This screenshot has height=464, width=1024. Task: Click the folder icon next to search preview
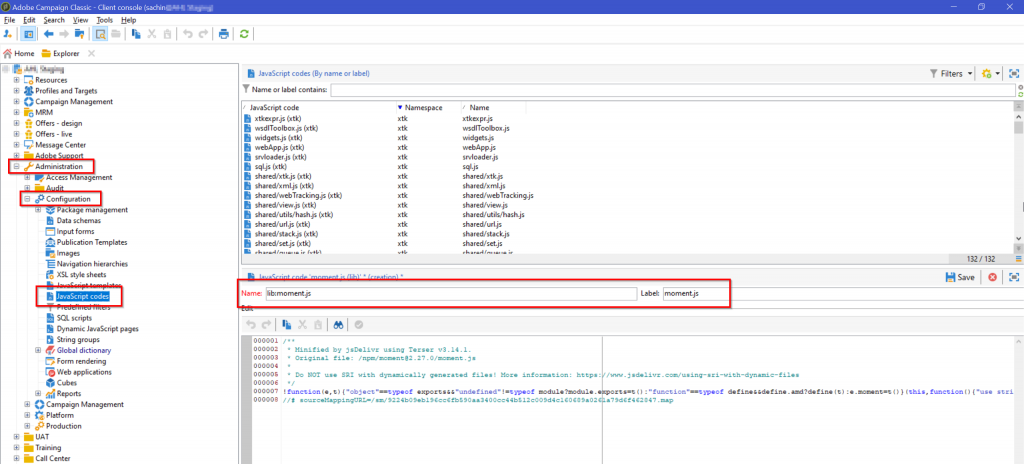116,34
